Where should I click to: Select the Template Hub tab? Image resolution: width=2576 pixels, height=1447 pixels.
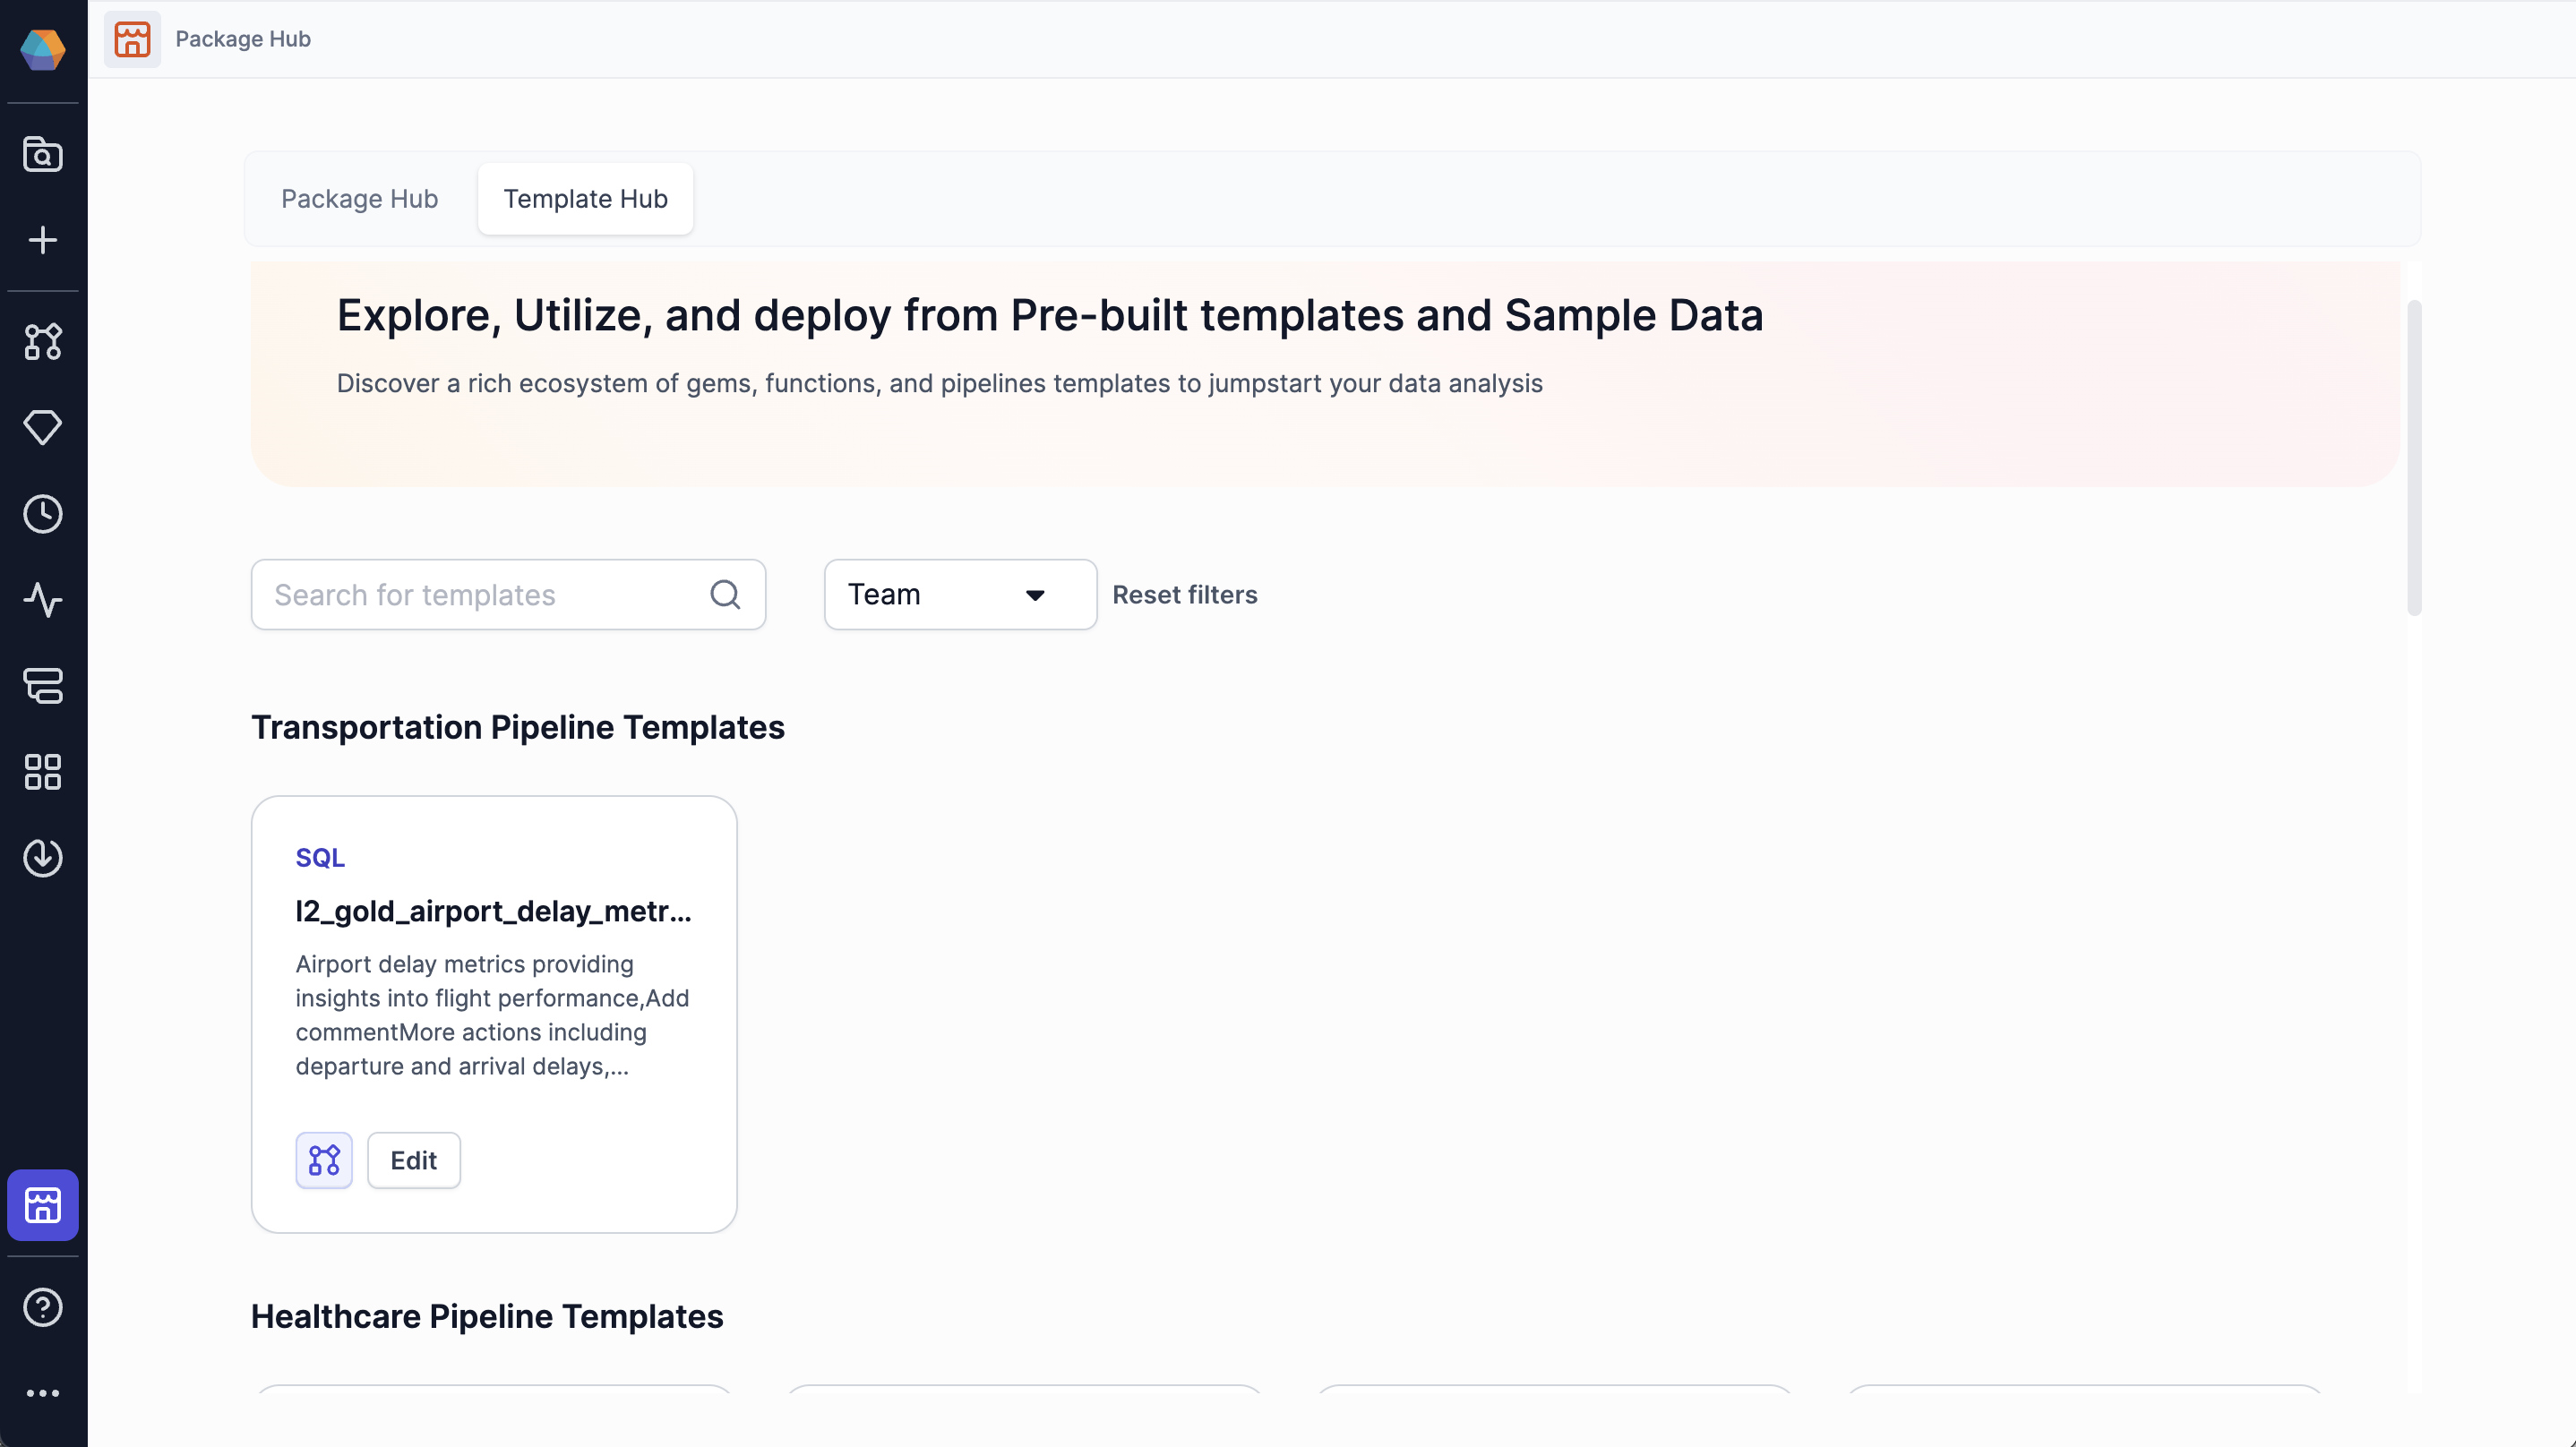585,199
